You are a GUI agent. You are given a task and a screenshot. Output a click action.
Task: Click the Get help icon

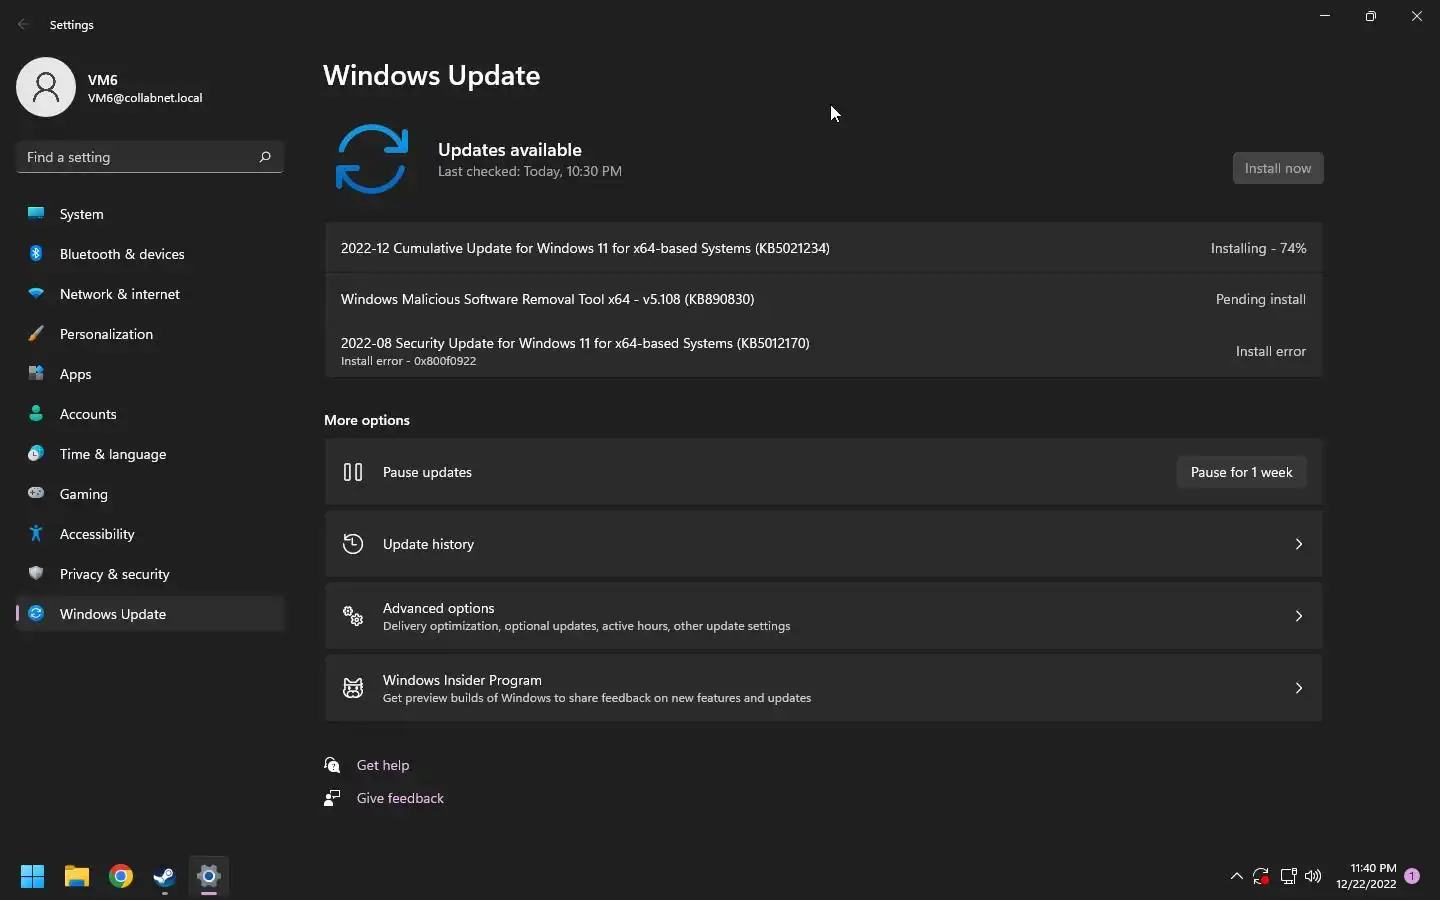[333, 765]
